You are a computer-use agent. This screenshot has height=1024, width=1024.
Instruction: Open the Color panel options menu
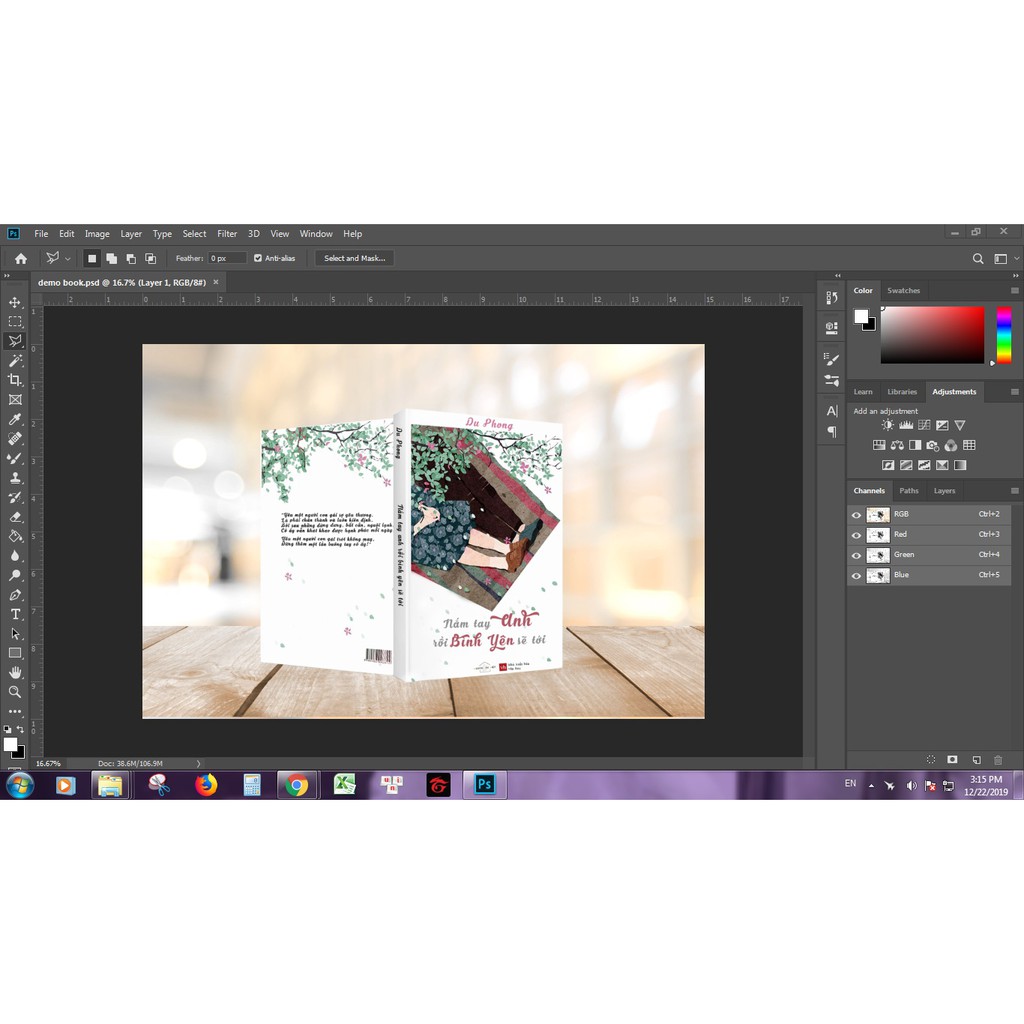[x=1014, y=291]
